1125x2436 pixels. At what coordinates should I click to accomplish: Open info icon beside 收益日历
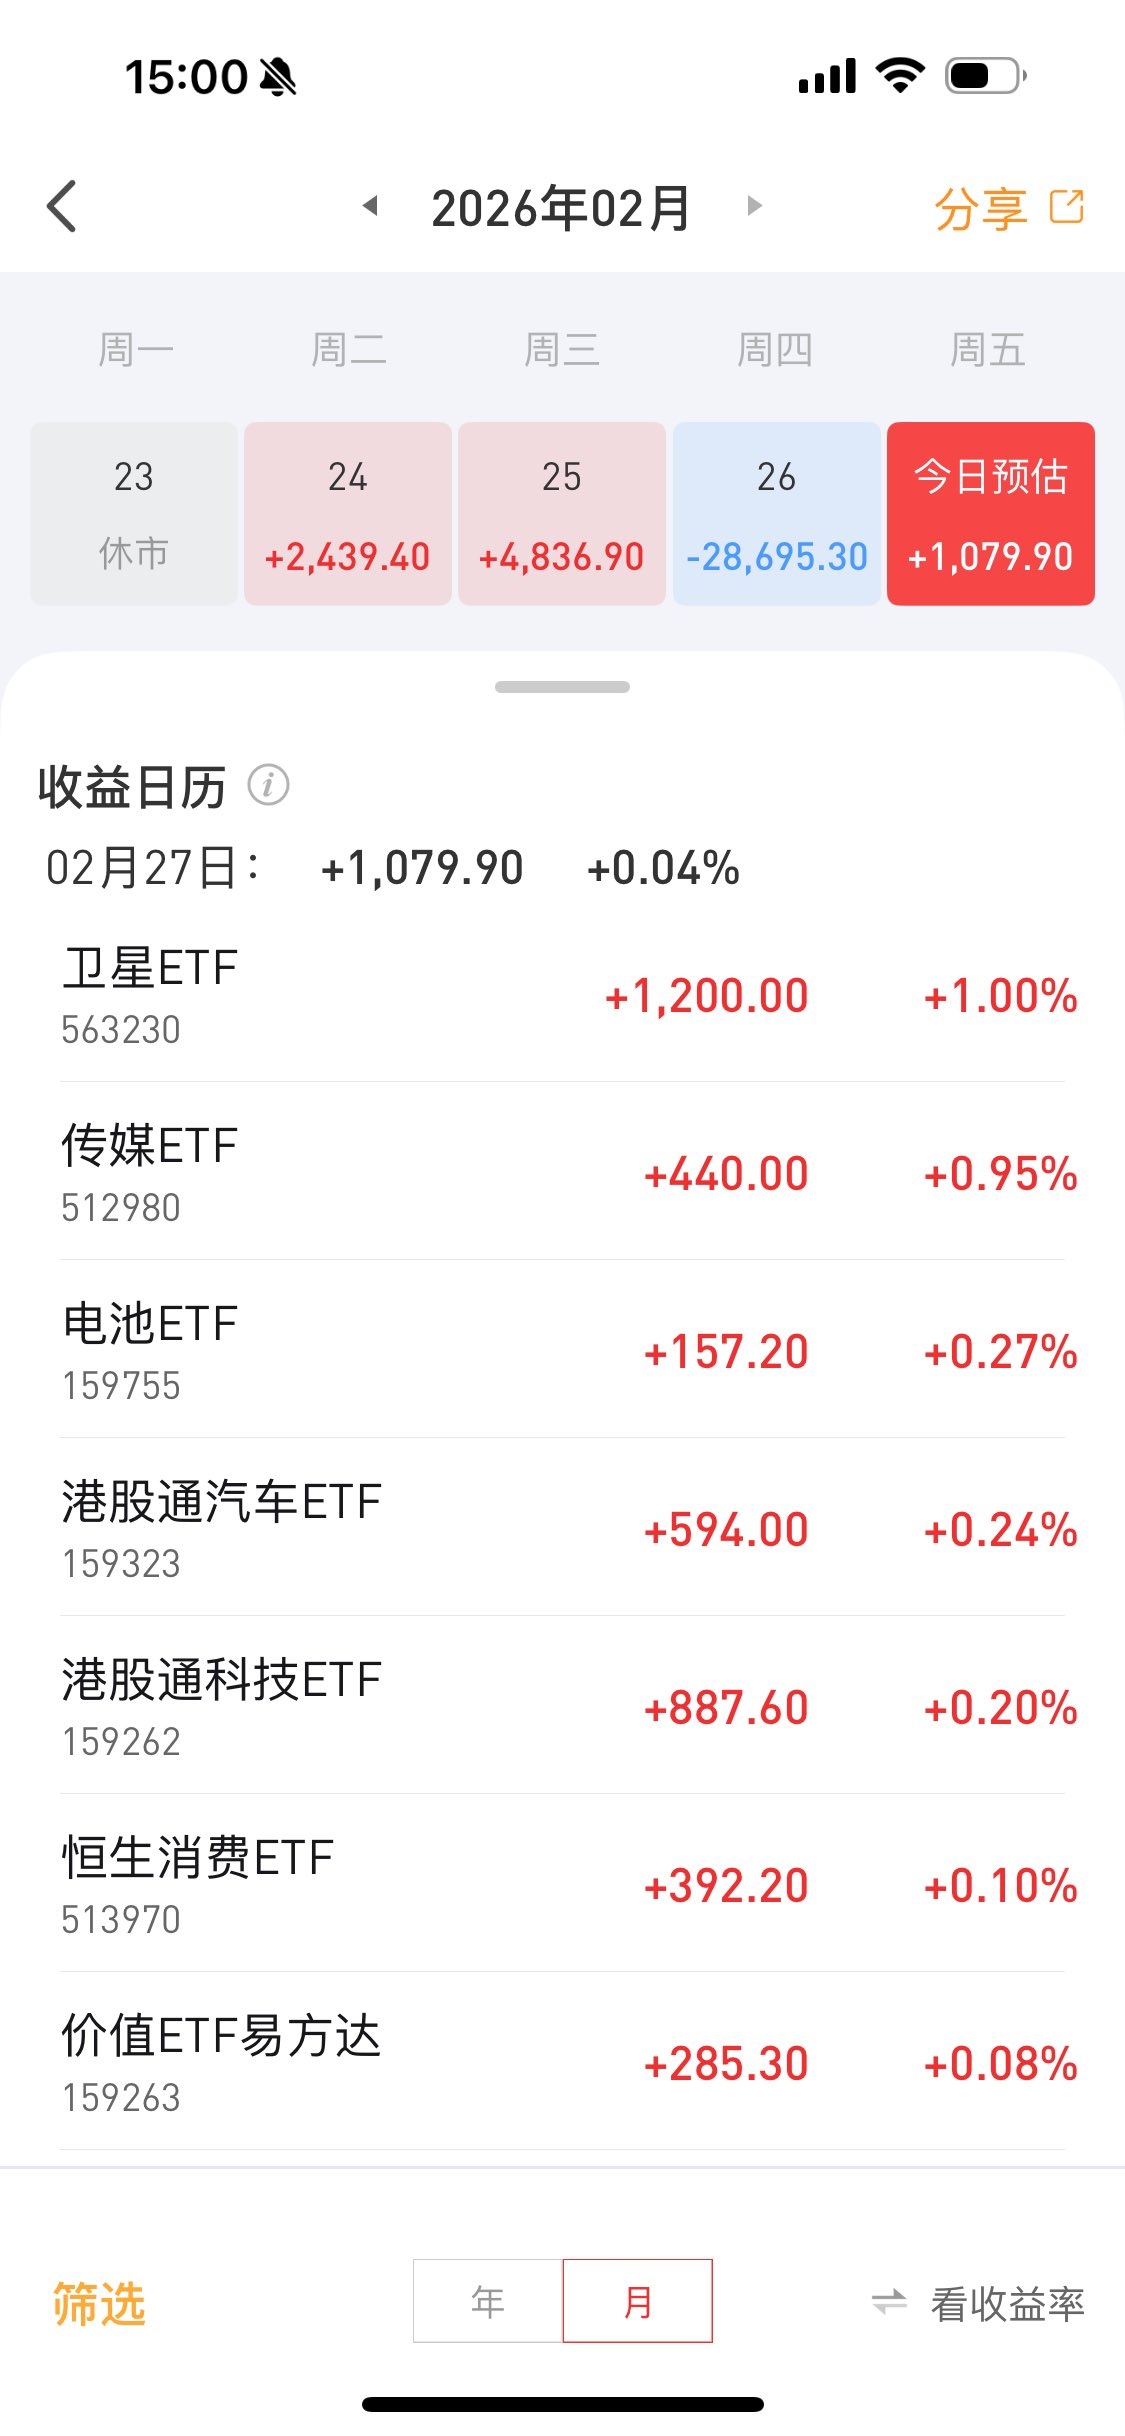coord(268,785)
